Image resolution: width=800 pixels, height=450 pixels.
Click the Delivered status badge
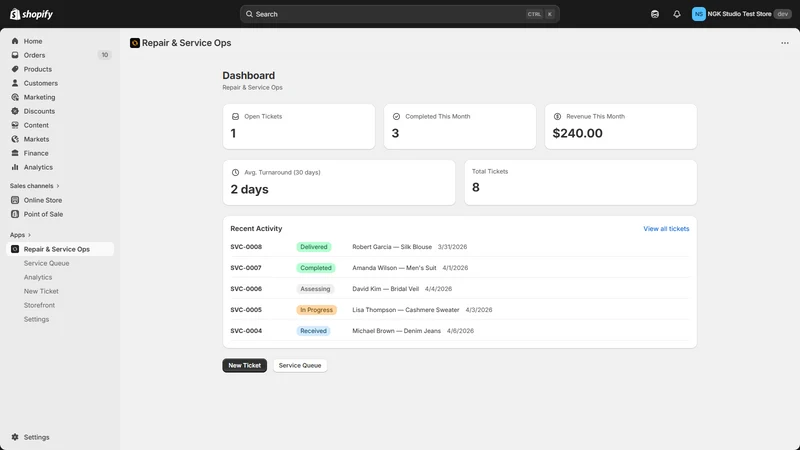[x=314, y=247]
